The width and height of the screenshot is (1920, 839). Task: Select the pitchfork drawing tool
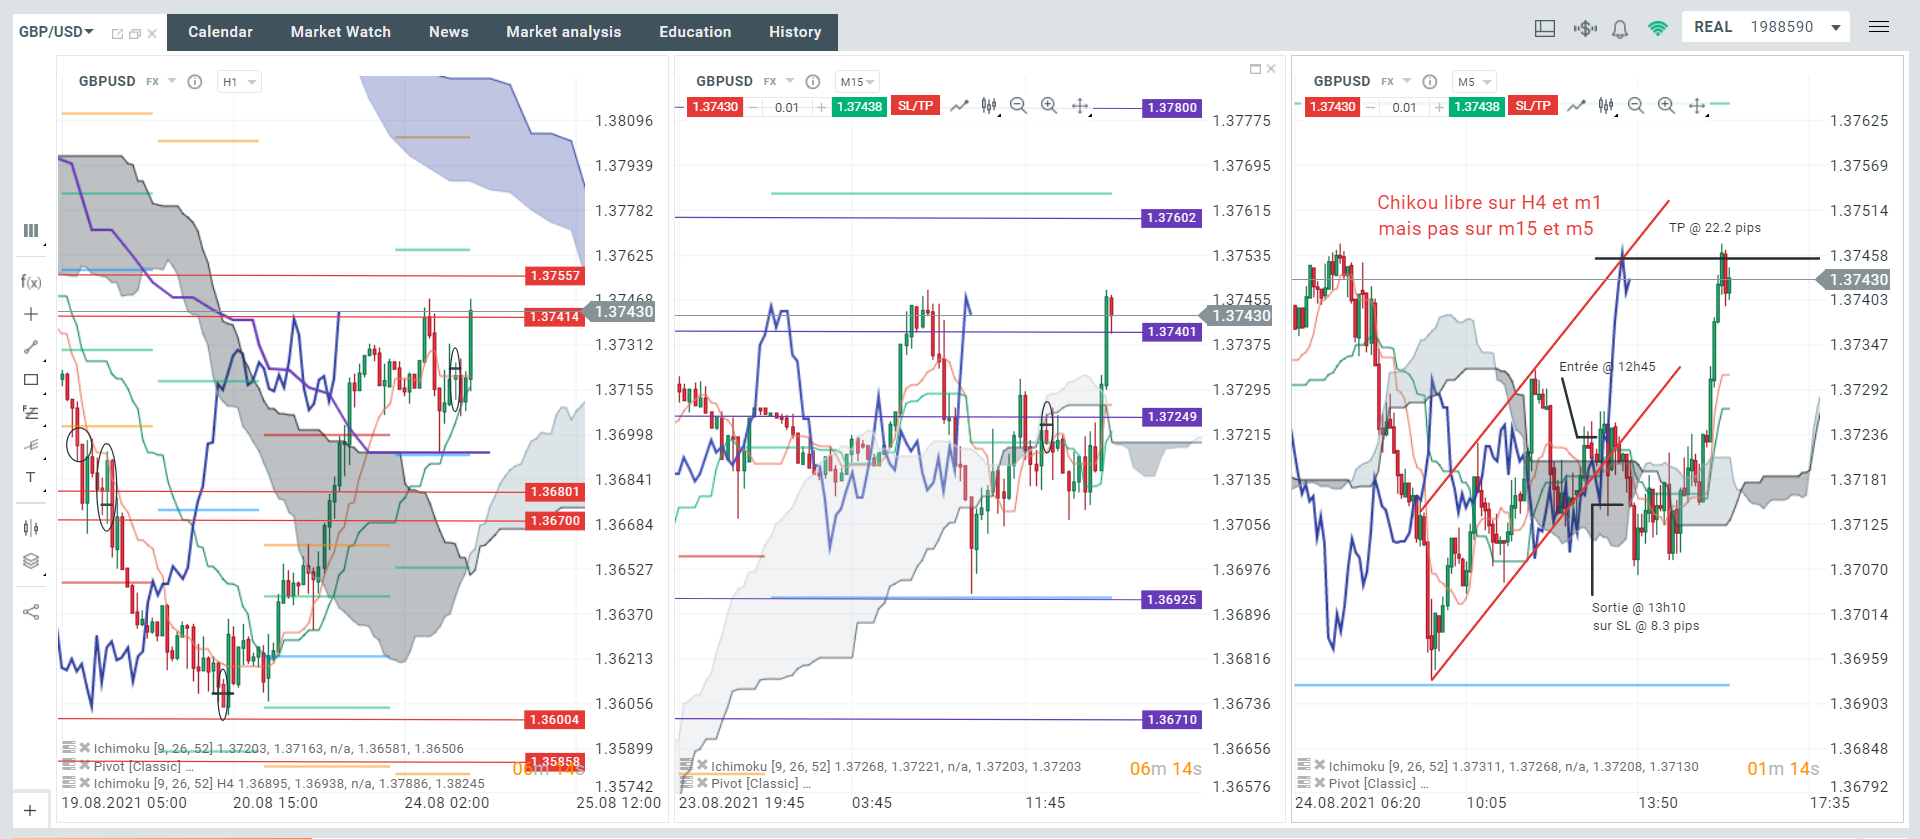(x=31, y=445)
